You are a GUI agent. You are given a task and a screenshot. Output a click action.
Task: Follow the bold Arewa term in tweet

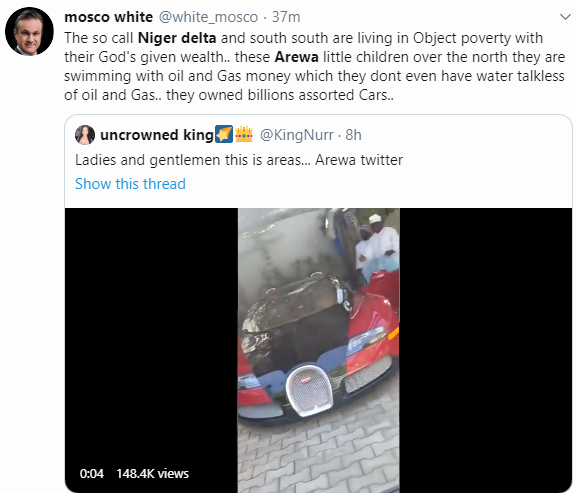tap(296, 57)
